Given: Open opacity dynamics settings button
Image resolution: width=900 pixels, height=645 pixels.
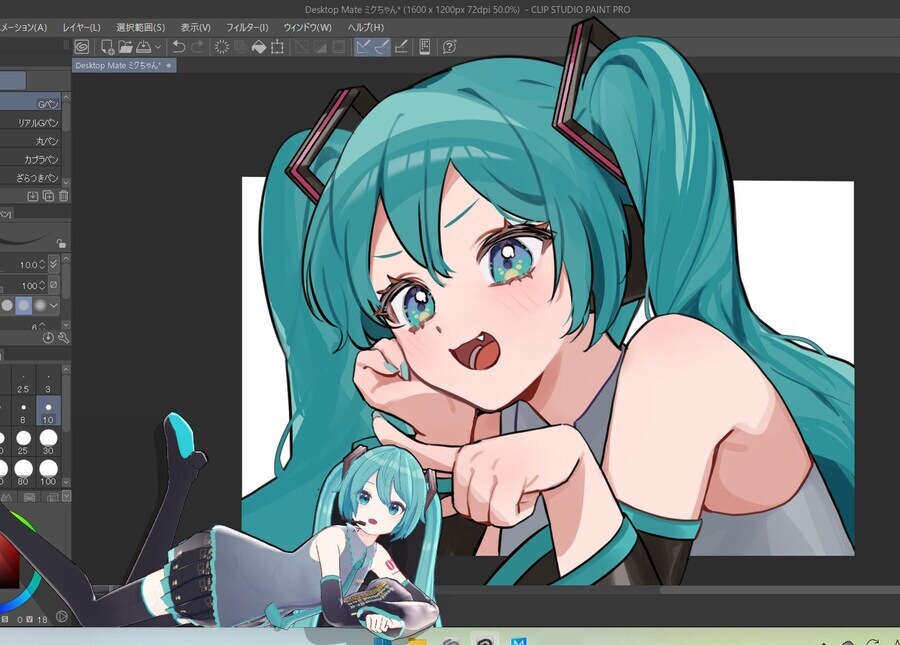Looking at the screenshot, I should [x=53, y=285].
